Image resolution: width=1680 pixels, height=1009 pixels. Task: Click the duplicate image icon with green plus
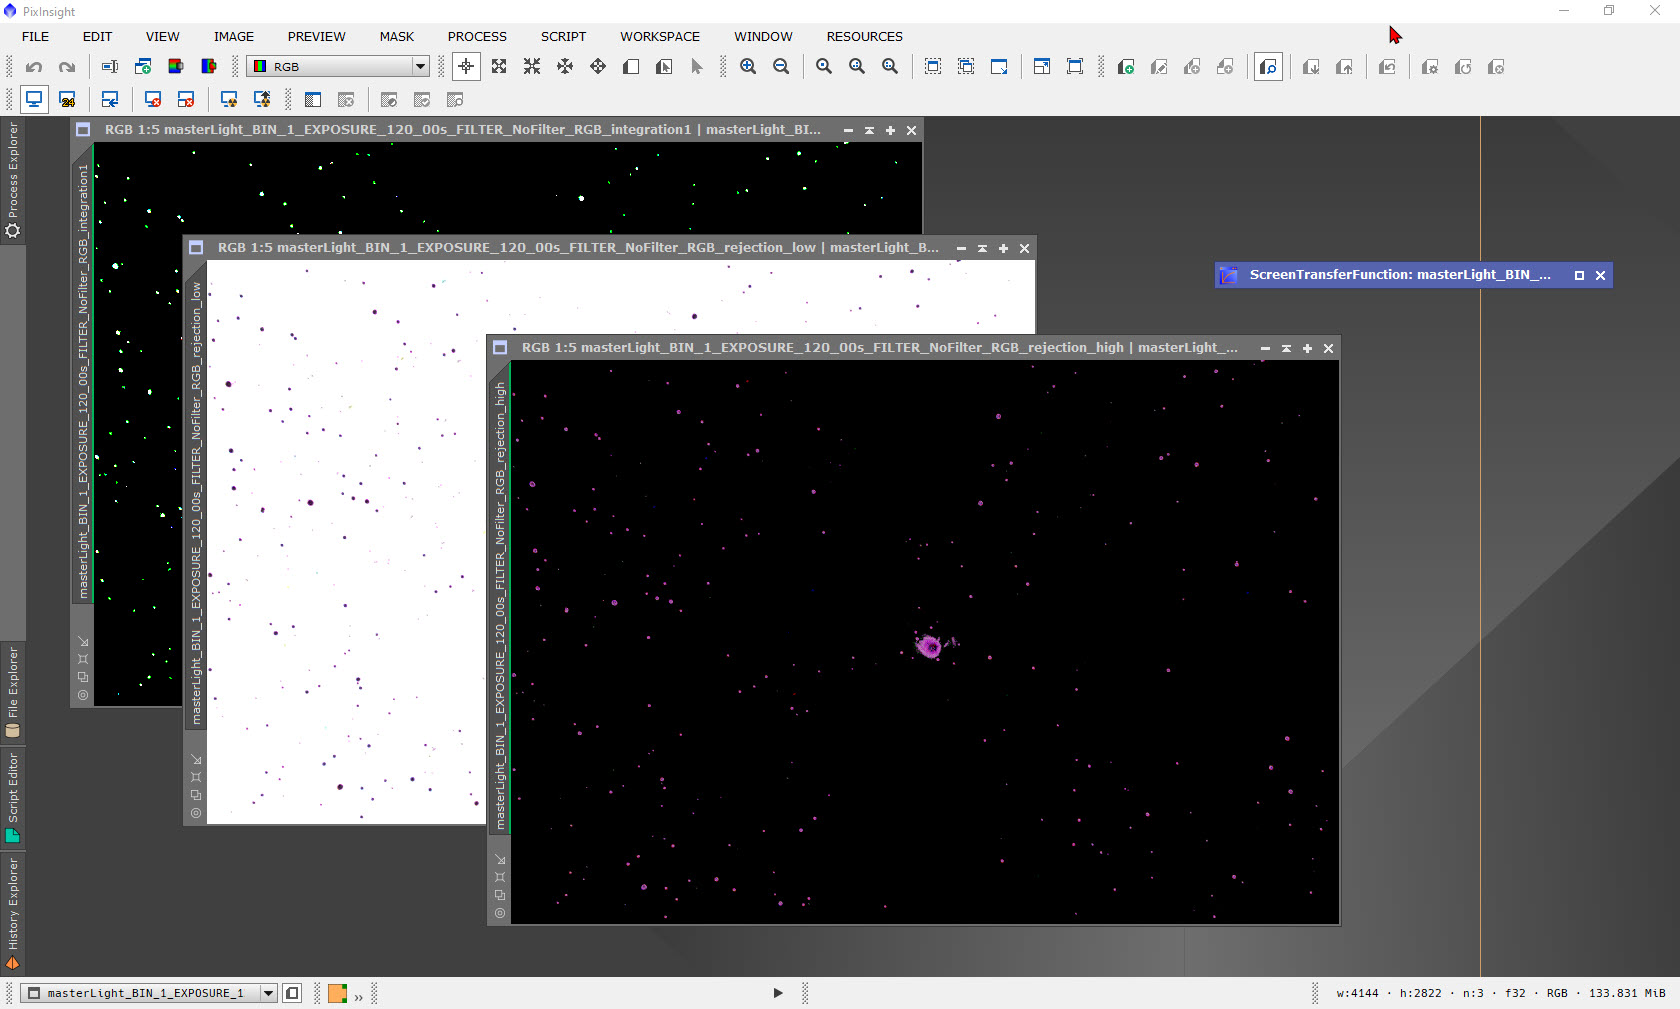[x=143, y=67]
